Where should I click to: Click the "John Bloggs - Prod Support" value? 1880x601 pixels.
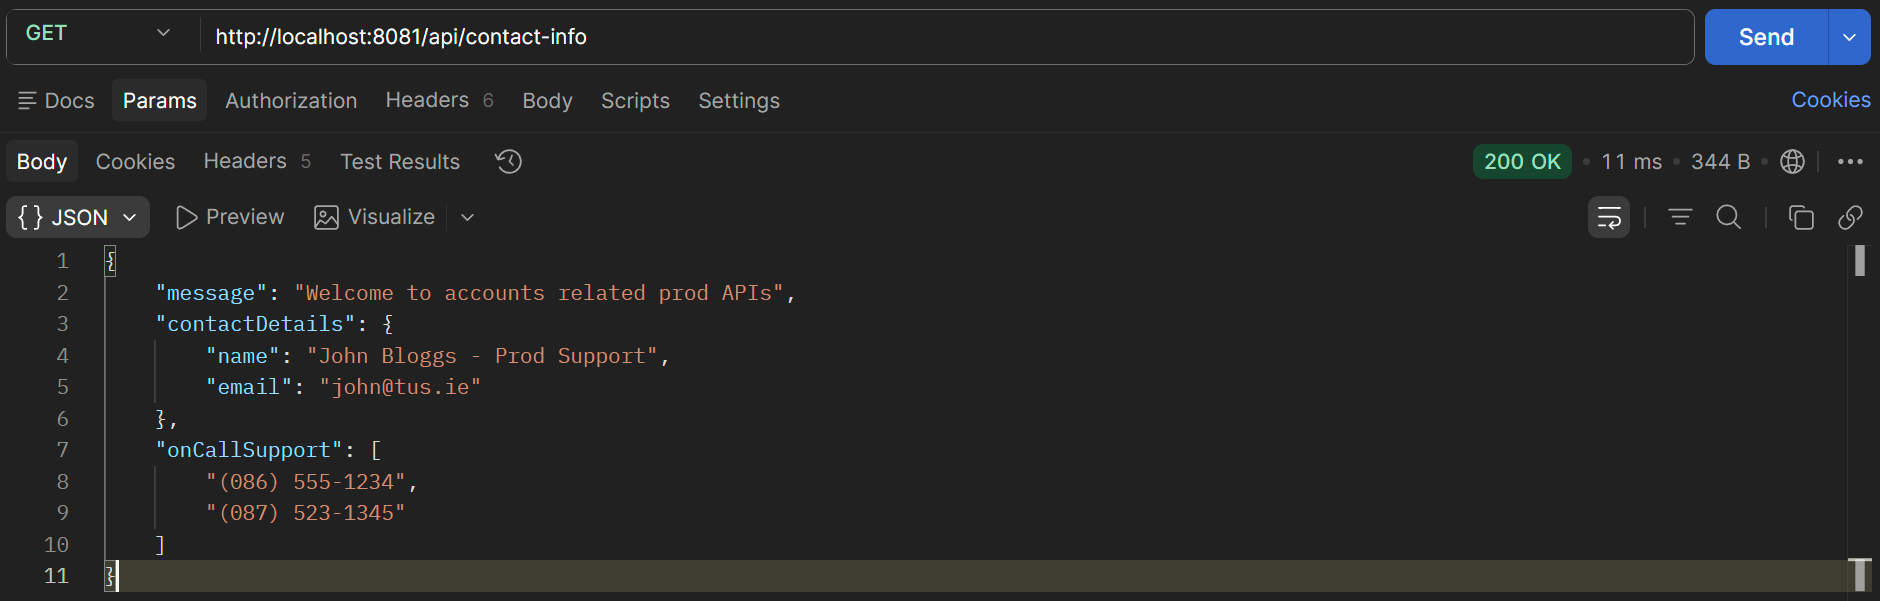point(482,356)
